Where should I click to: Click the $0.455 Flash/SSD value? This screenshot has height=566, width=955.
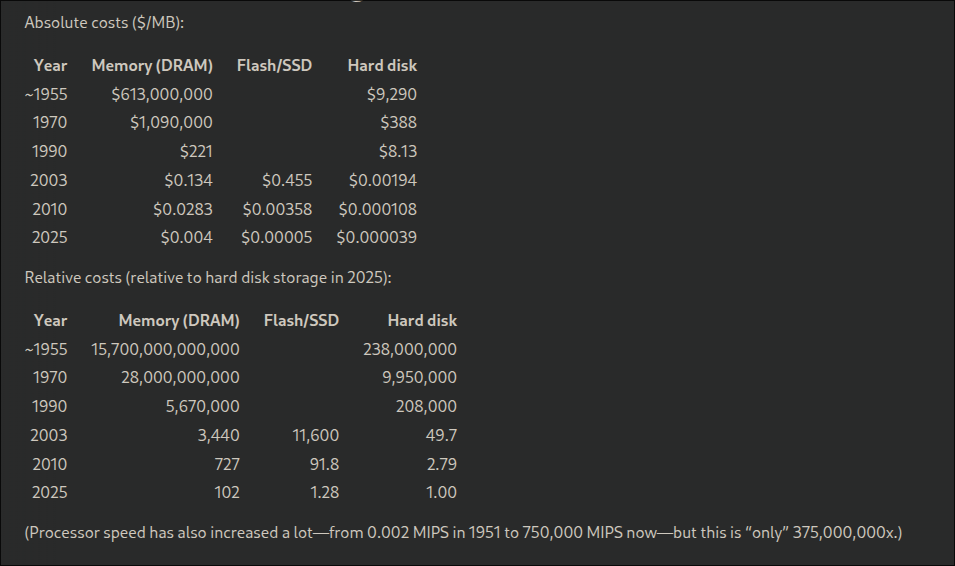point(287,181)
